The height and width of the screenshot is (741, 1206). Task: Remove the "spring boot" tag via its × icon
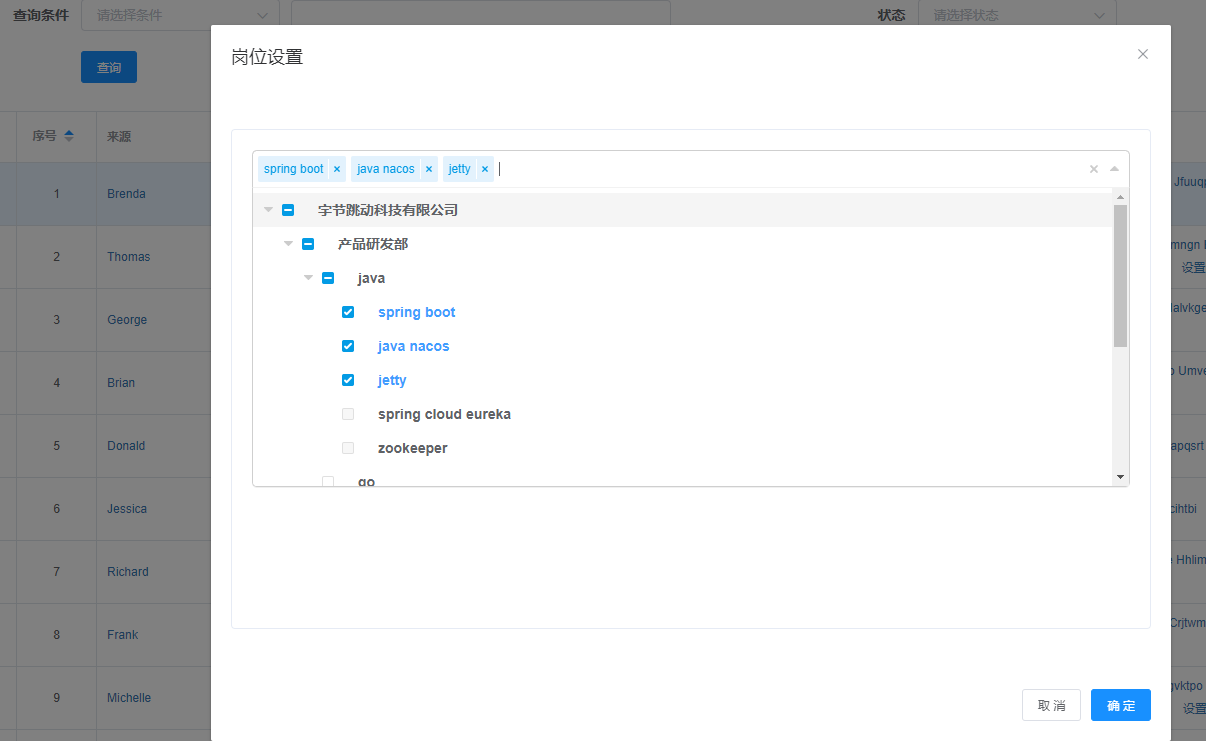[337, 168]
